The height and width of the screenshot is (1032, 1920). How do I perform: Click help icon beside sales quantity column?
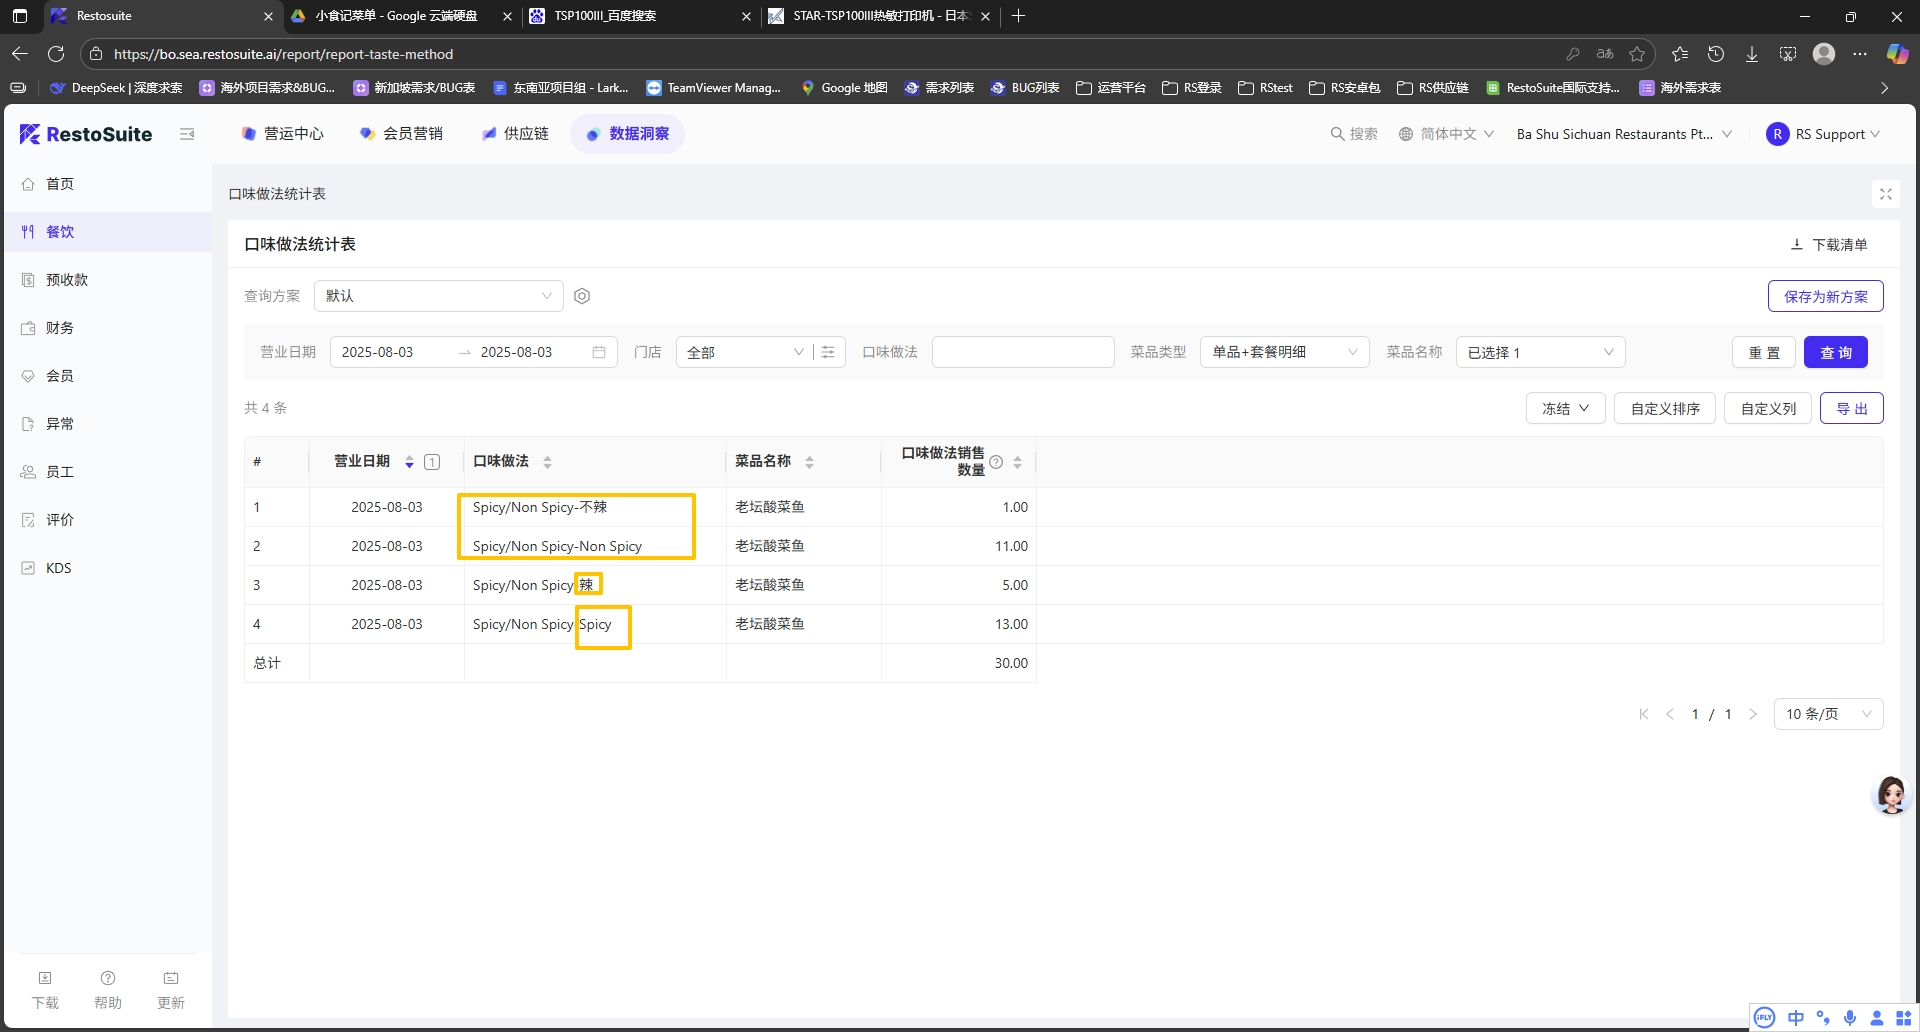[996, 462]
